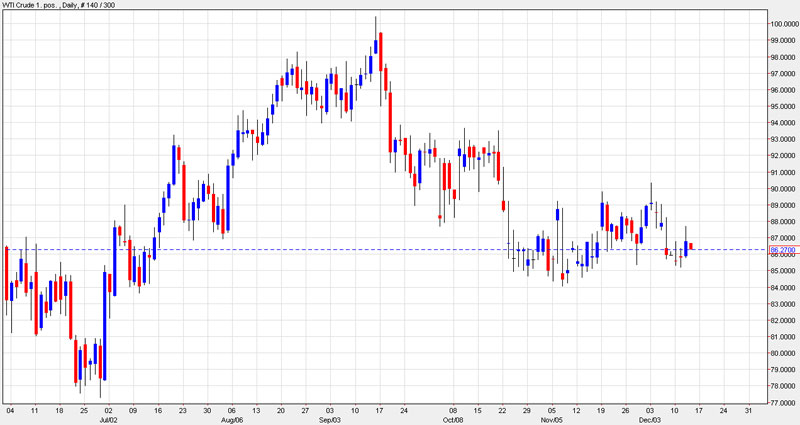Click the 20 date axis label
The image size is (800, 425).
pos(281,411)
